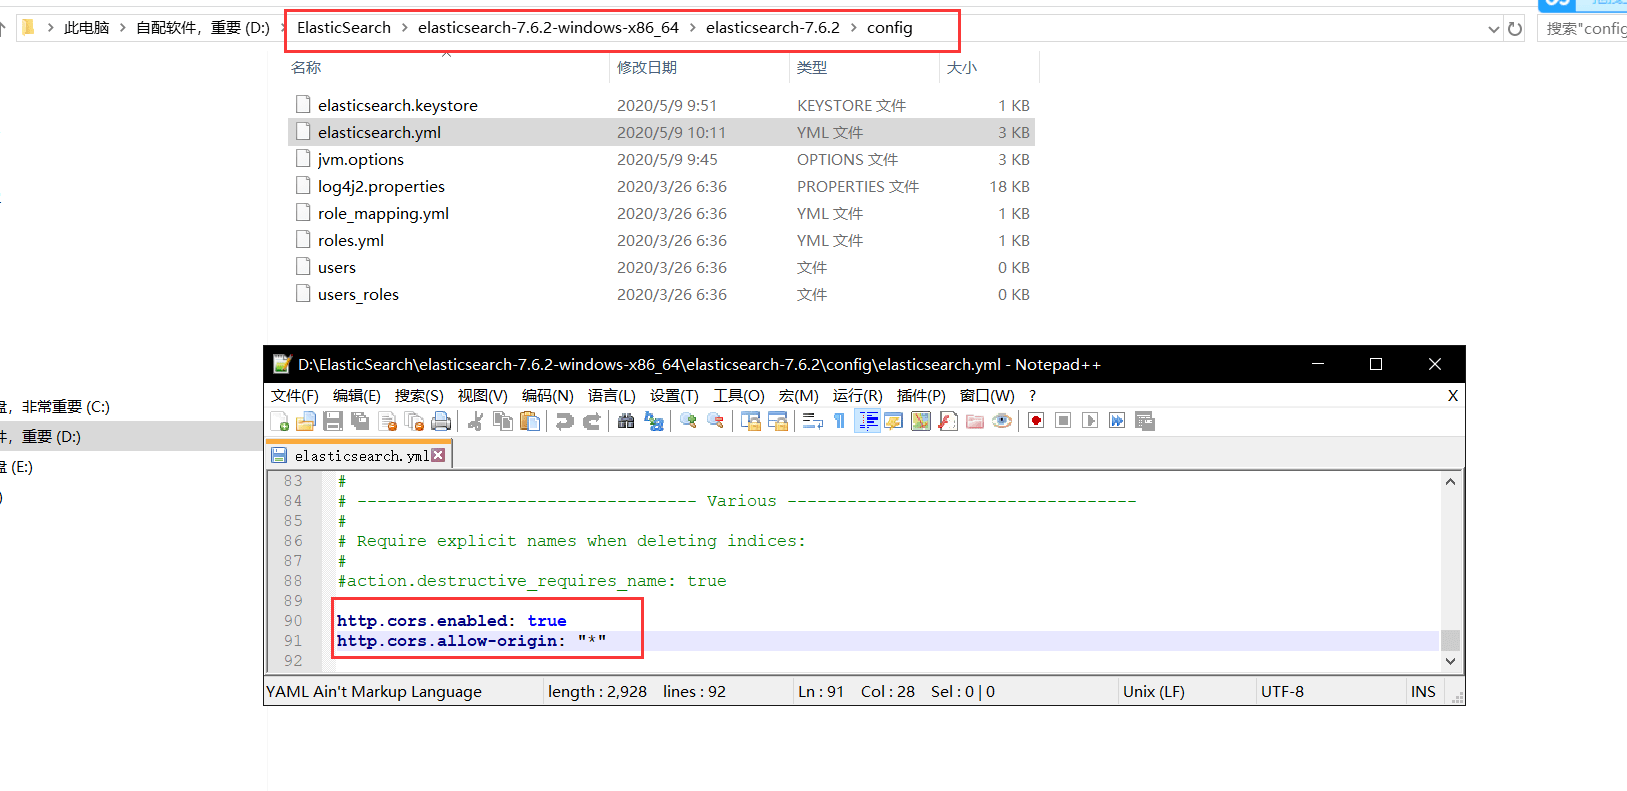Open the 编码(N) menu
Screen dimensions: 1627x791
point(548,396)
